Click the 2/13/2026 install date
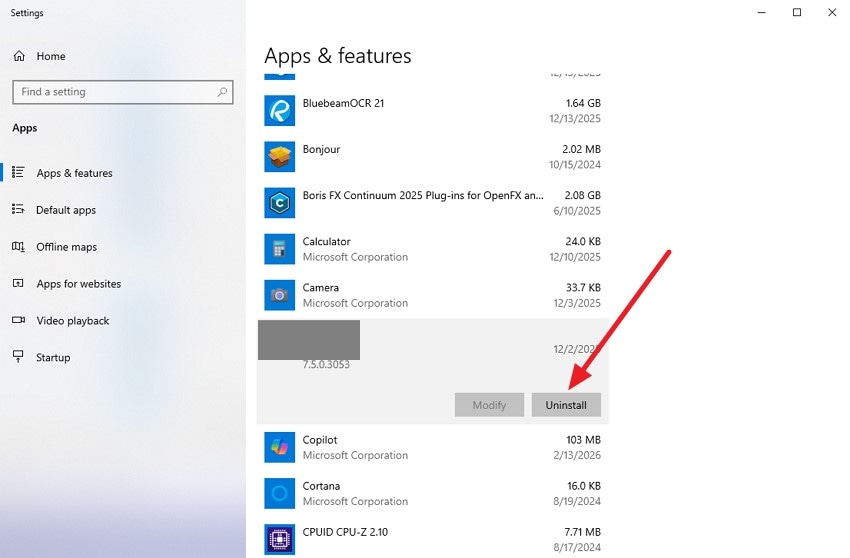This screenshot has width=850, height=558. click(577, 455)
